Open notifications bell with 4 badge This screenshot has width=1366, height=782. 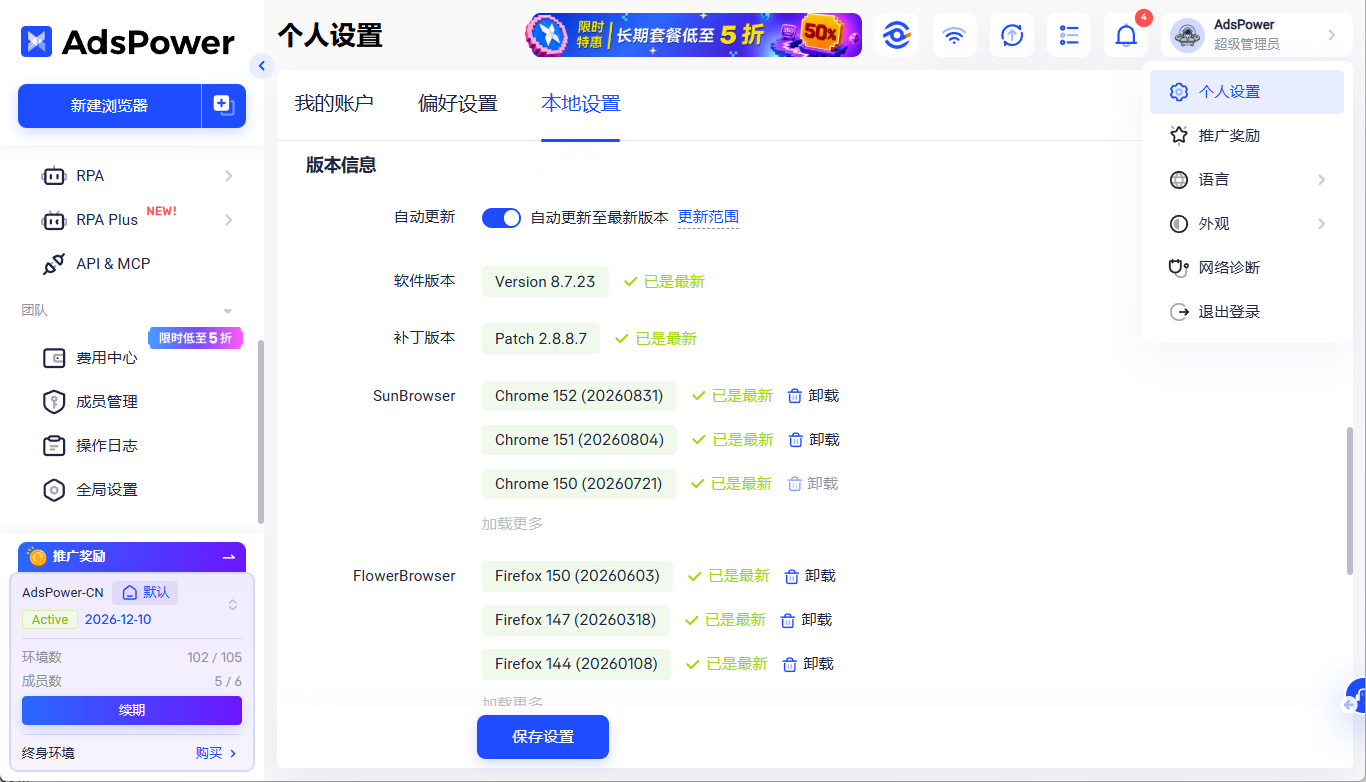click(1127, 35)
